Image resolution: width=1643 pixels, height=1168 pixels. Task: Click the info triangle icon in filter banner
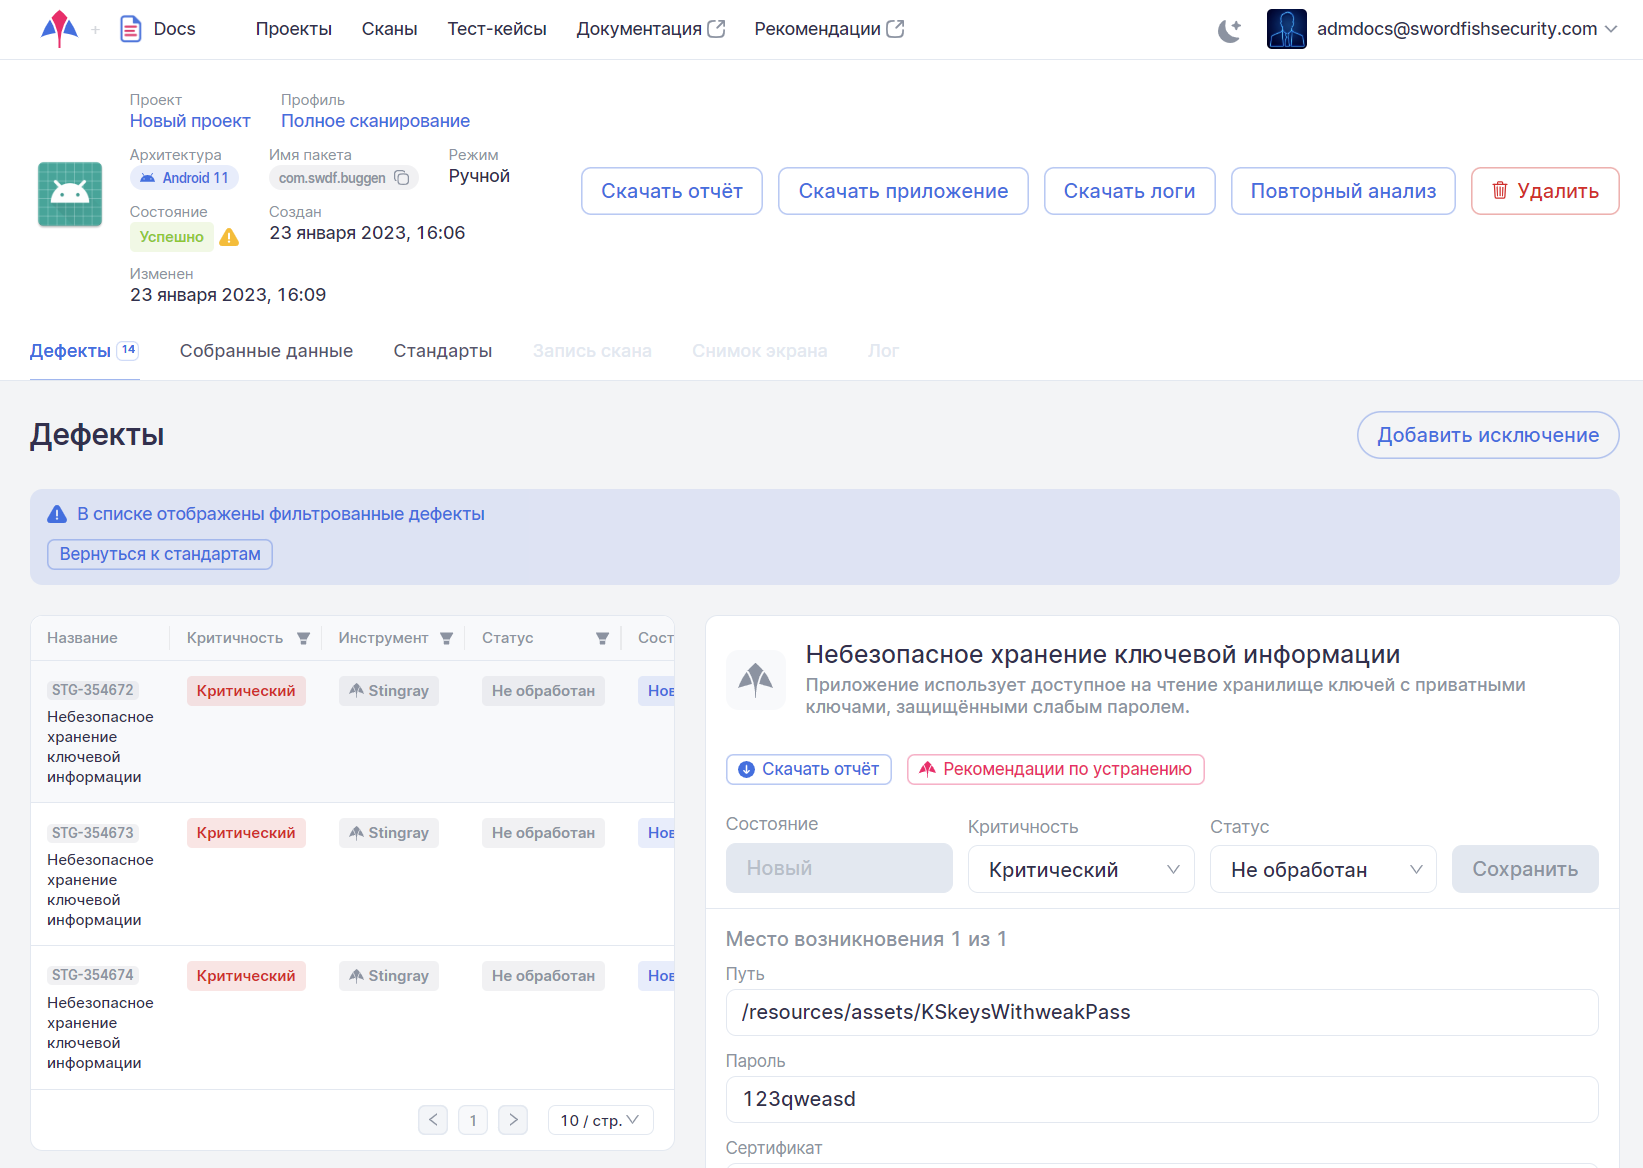(58, 514)
